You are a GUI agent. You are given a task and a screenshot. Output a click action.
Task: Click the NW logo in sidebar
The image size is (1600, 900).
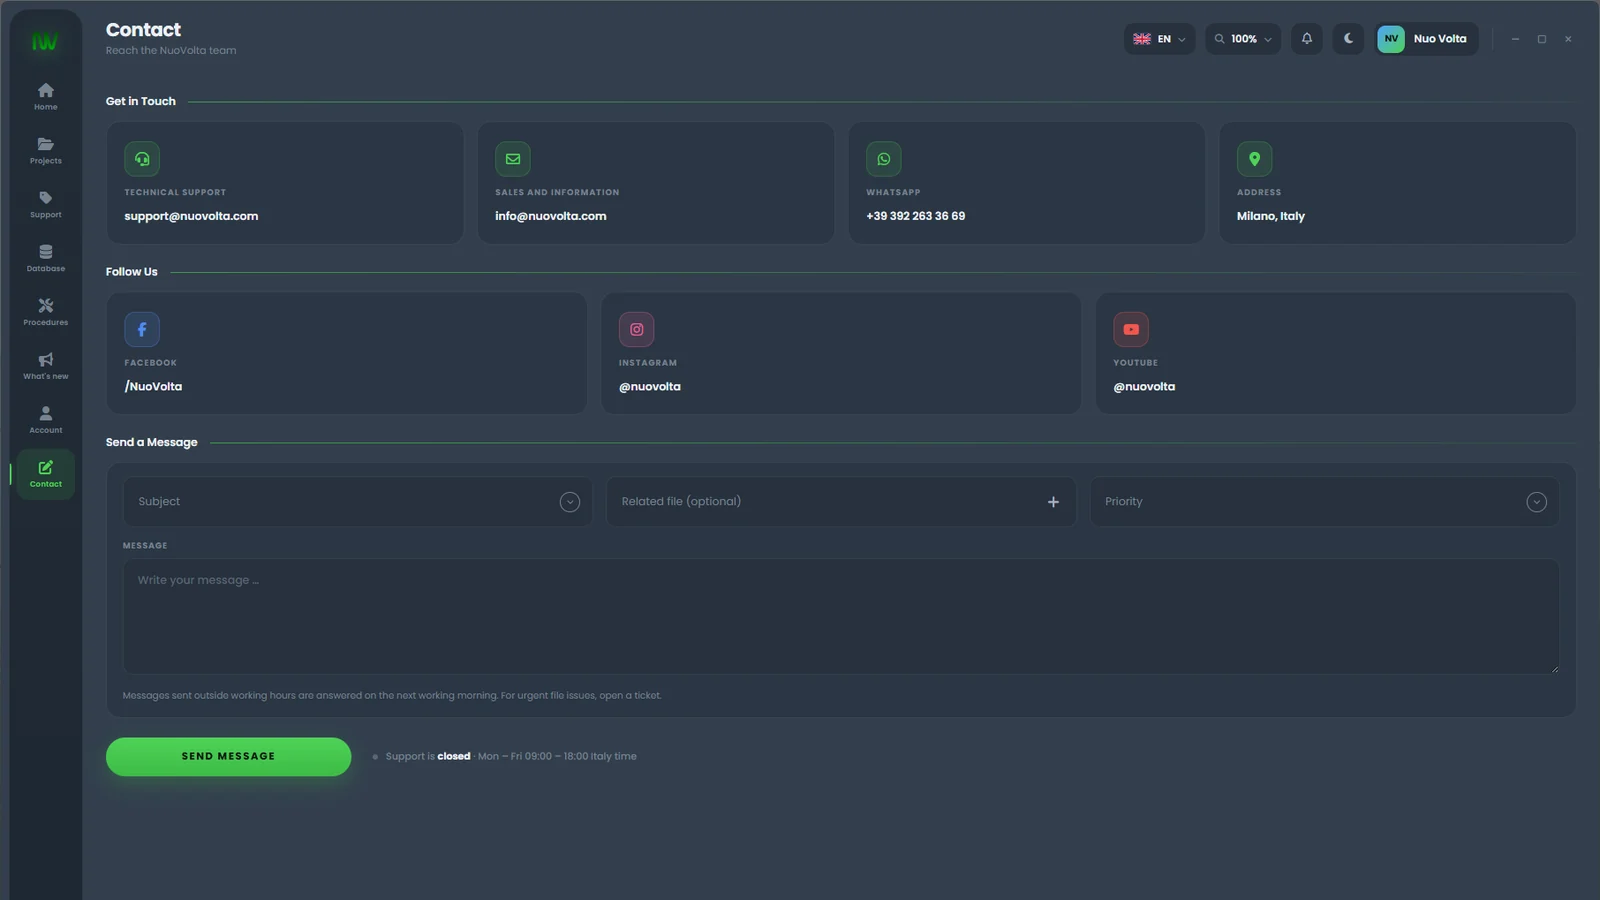(45, 42)
